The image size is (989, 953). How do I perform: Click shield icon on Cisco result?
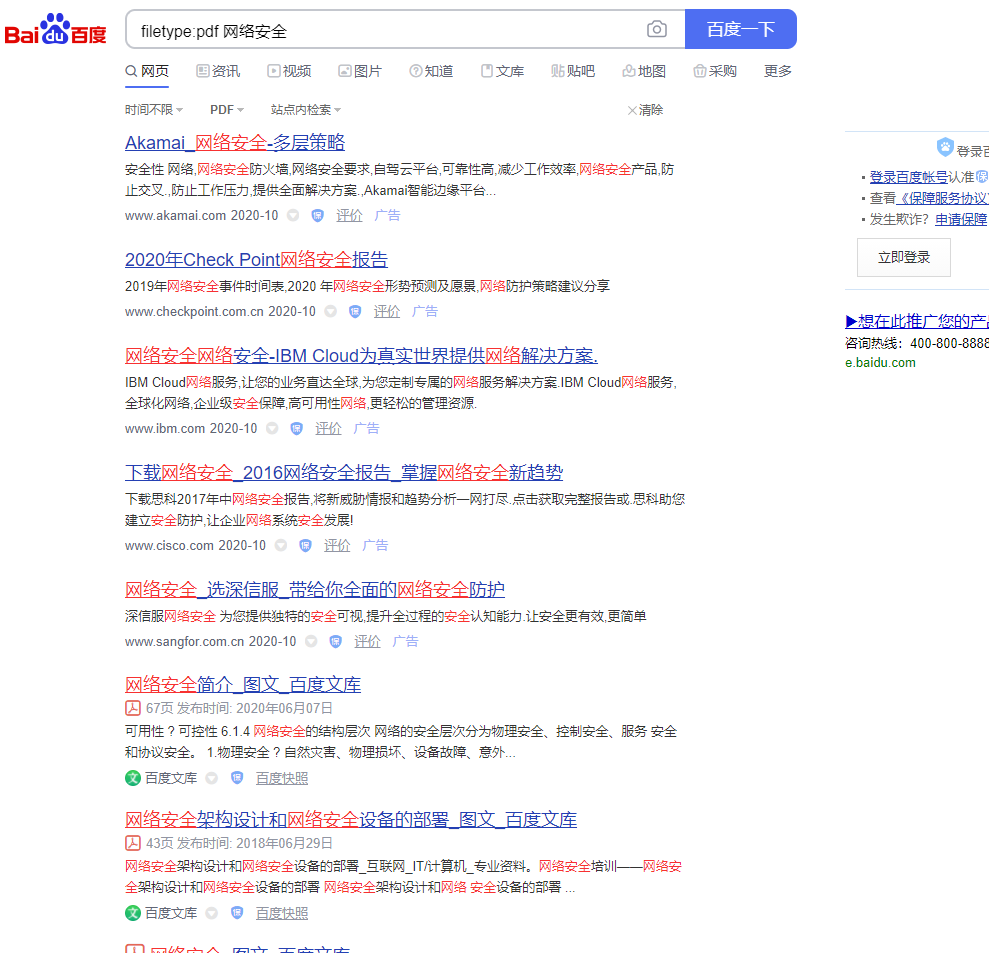(x=305, y=545)
